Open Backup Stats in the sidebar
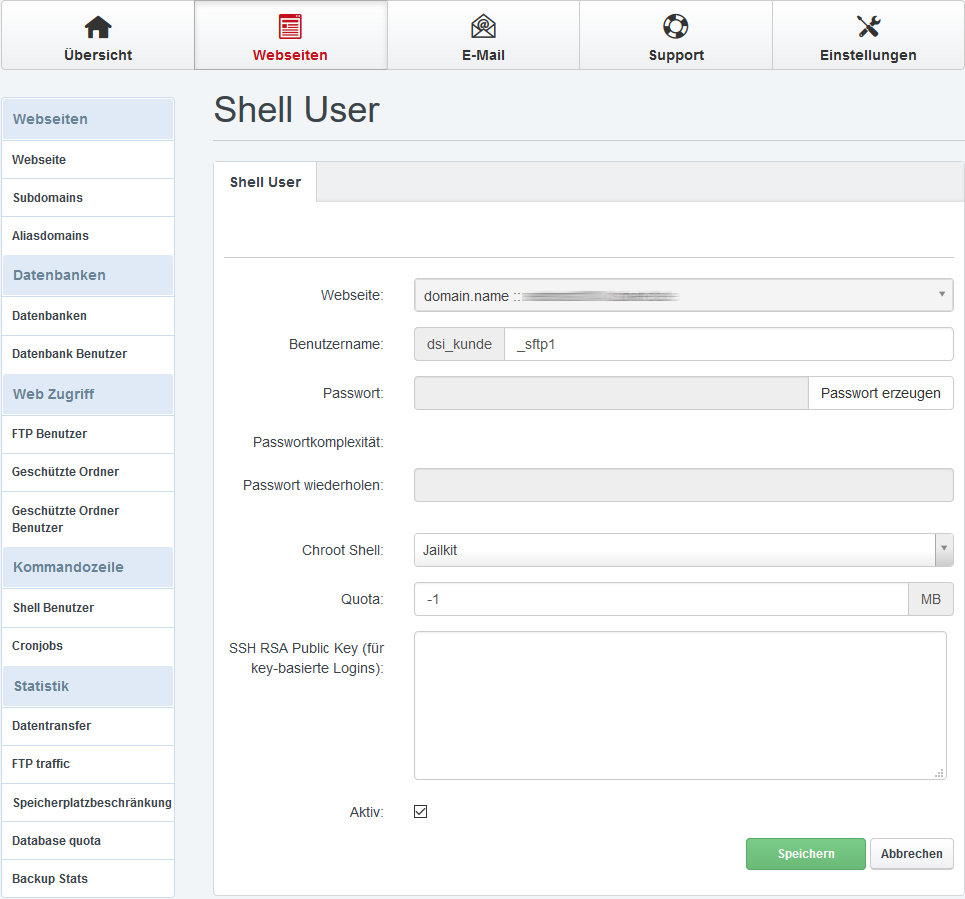This screenshot has height=899, width=965. (x=50, y=879)
